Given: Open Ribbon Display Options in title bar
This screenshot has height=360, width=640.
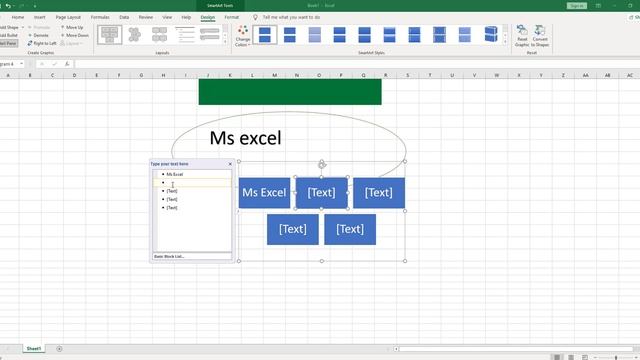Looking at the screenshot, I should click(x=598, y=6).
